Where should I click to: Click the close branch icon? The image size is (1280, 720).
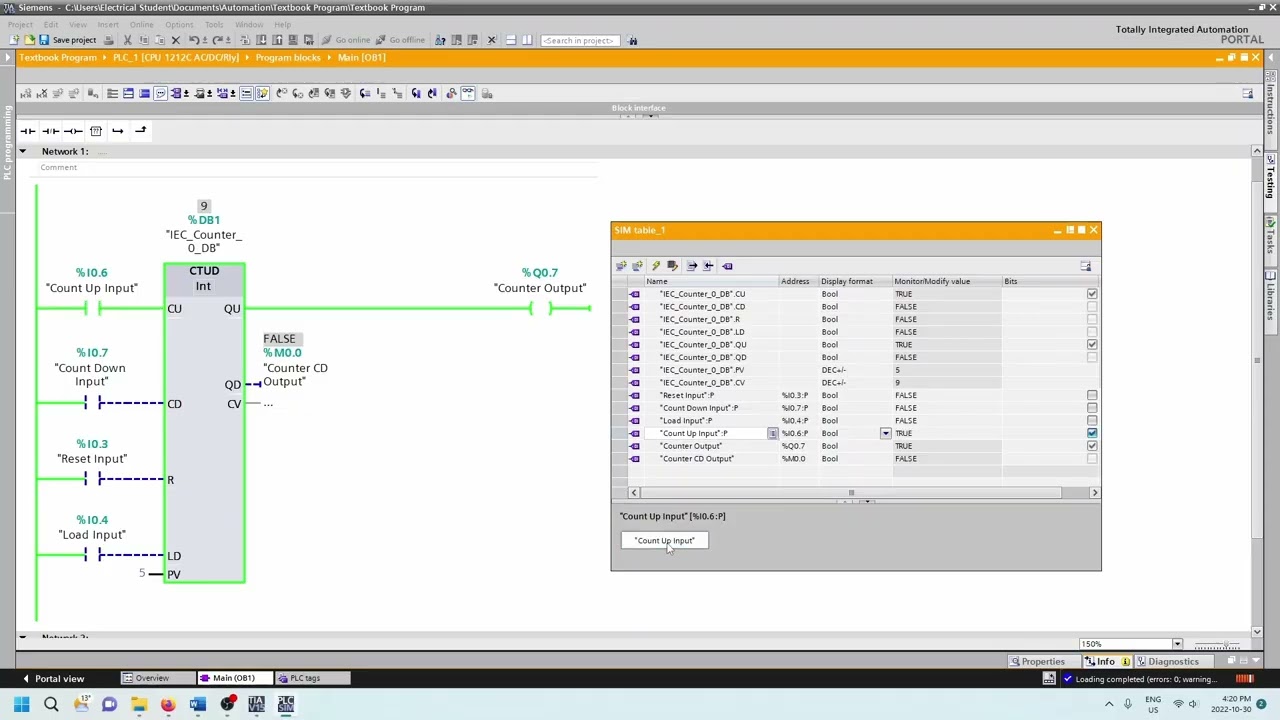click(141, 131)
